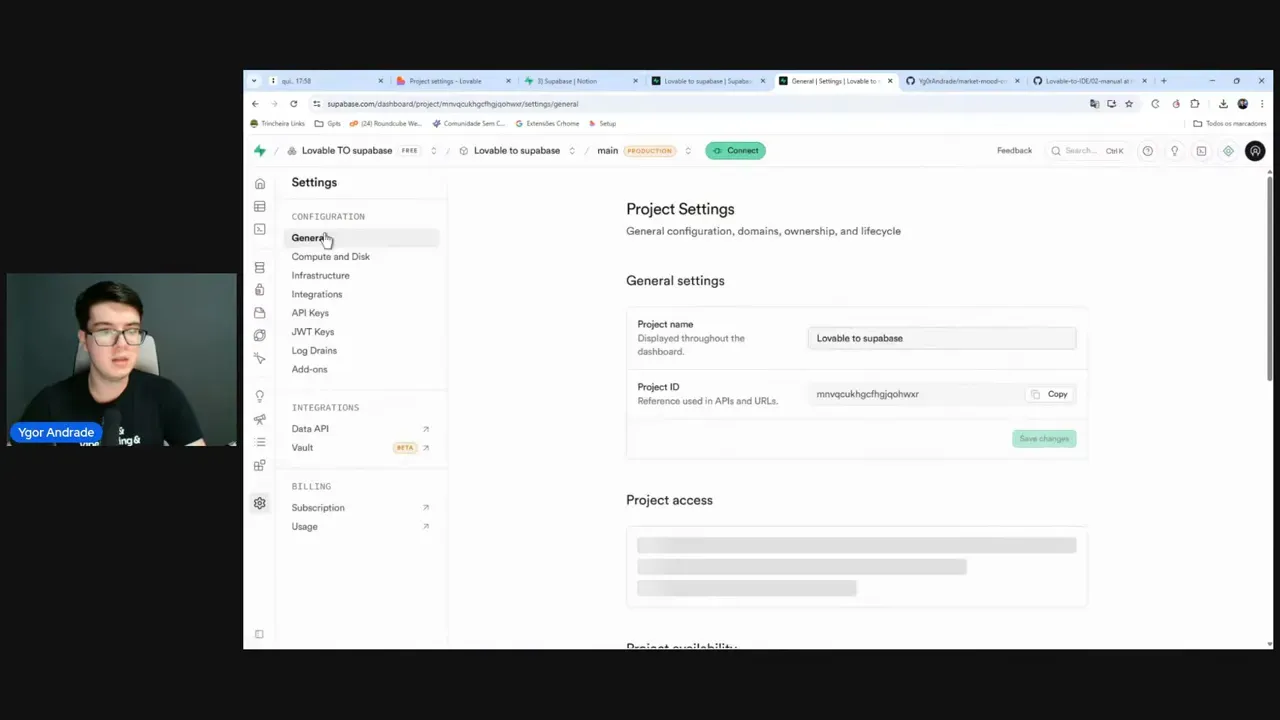Switch to the Lovable-to-IDE/02-manual GitHub tab
The height and width of the screenshot is (720, 1280).
(1089, 81)
